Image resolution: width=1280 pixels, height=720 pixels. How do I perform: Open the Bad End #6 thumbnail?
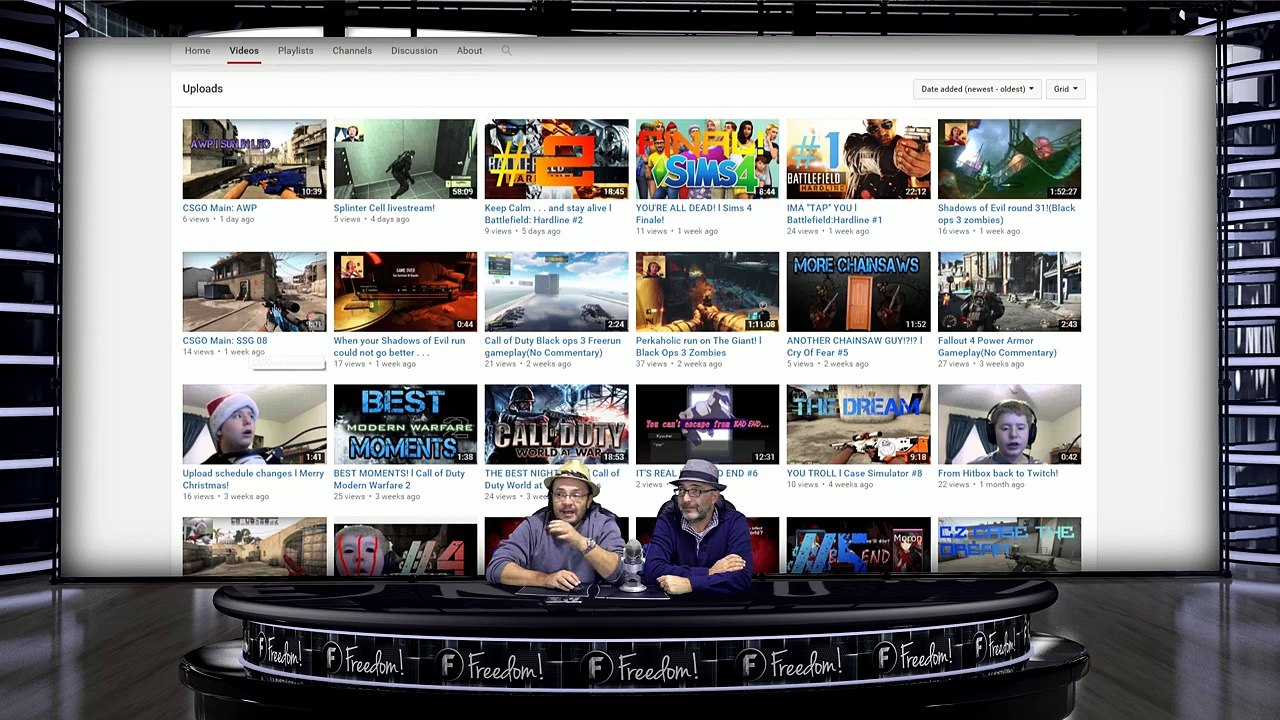coord(707,425)
